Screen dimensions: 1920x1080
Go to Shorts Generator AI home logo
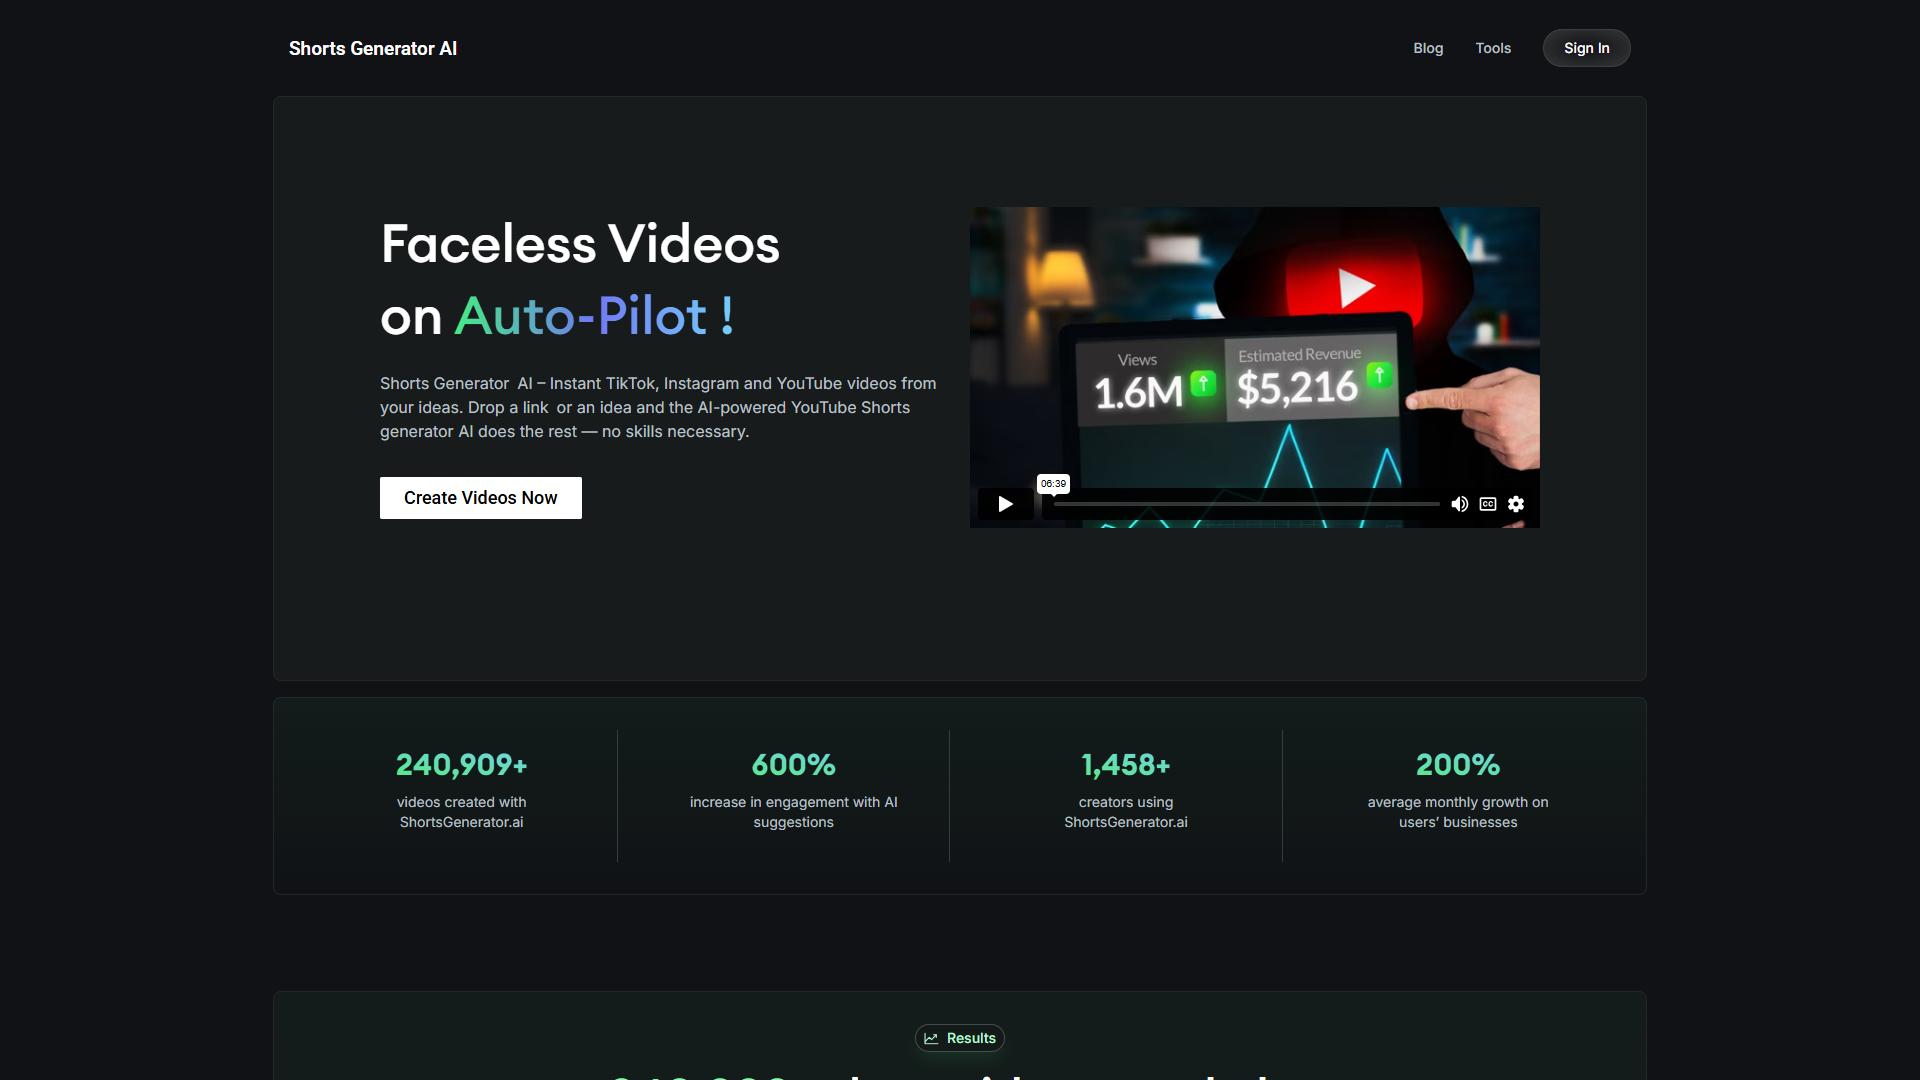[373, 48]
